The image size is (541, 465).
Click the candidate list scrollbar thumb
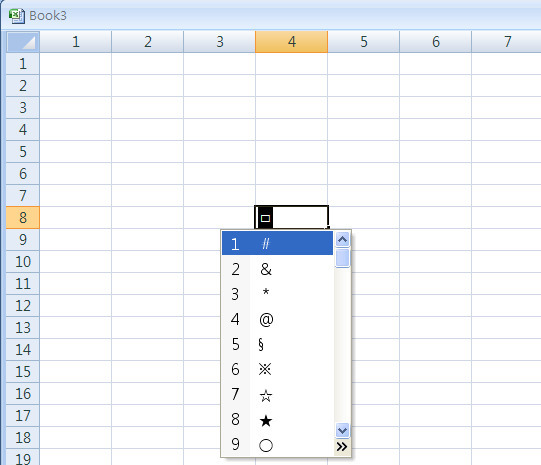click(x=342, y=257)
